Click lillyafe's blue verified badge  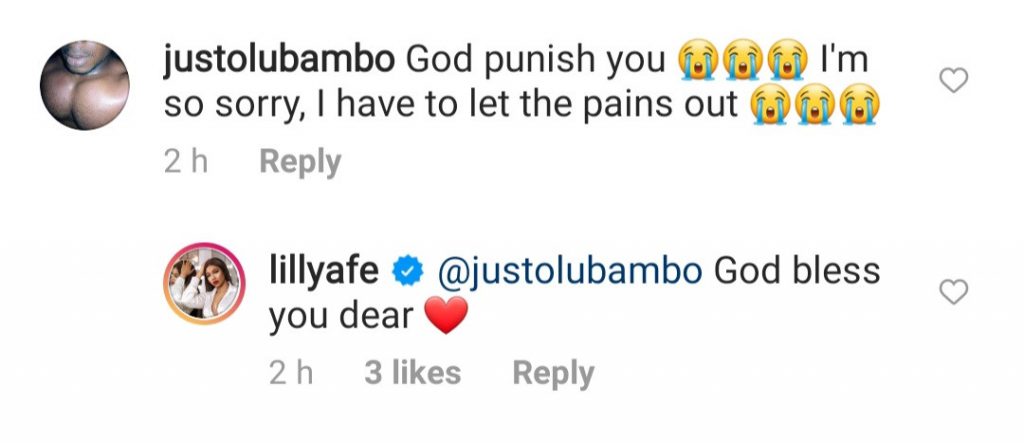coord(409,271)
